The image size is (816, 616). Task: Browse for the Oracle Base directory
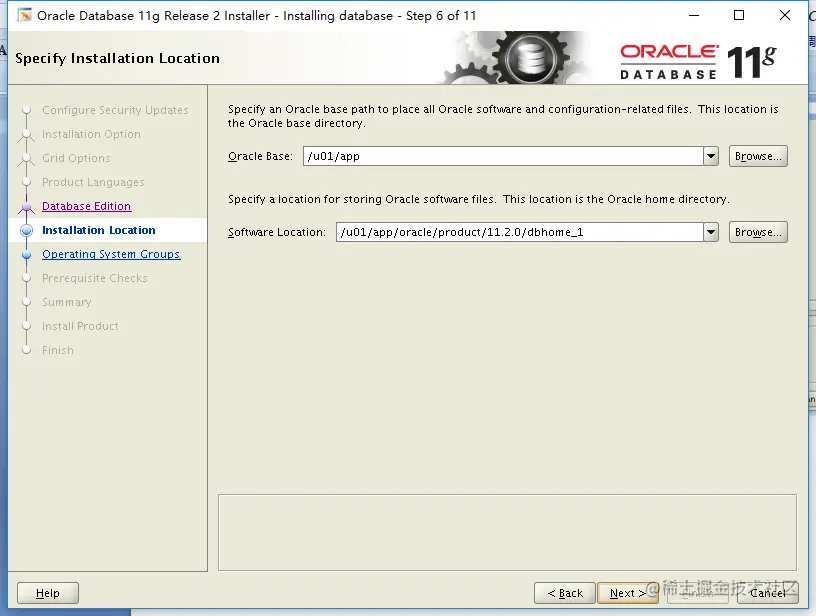tap(758, 156)
